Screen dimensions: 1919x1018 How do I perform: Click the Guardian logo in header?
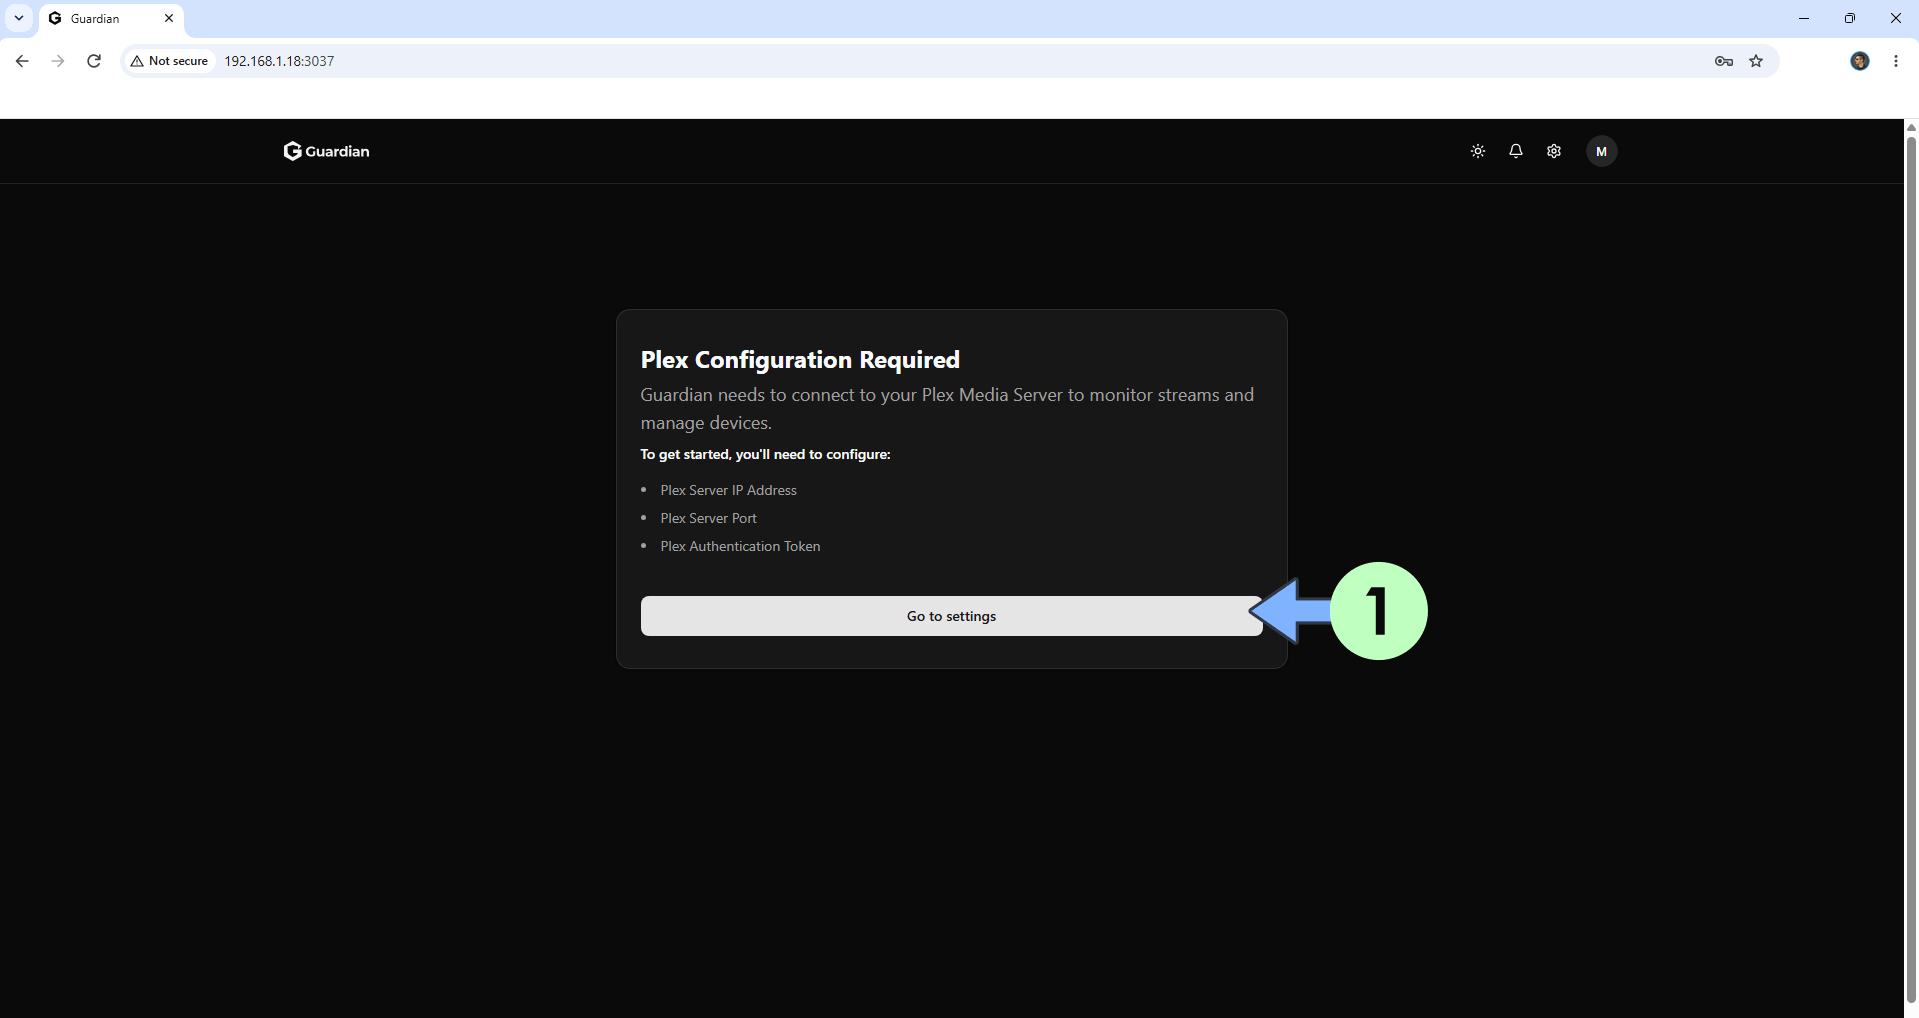pyautogui.click(x=327, y=151)
